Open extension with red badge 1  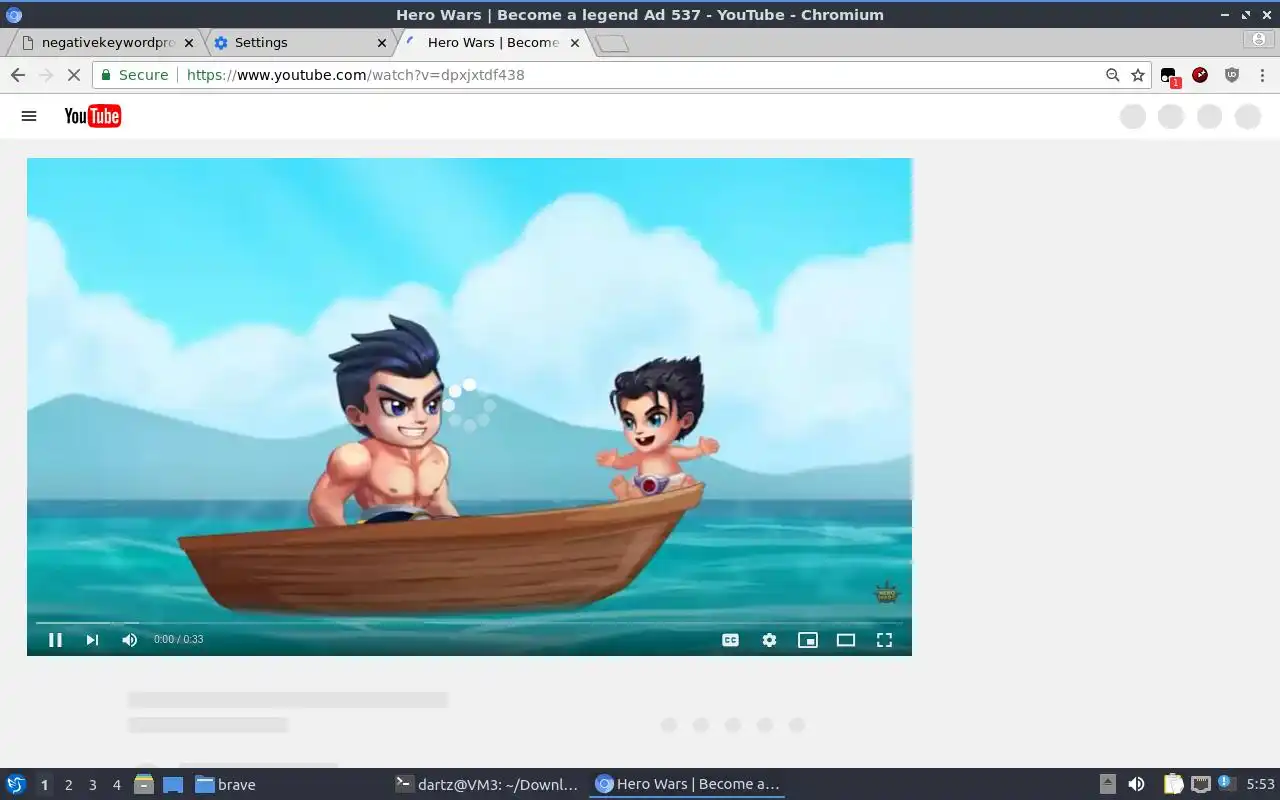pyautogui.click(x=1169, y=75)
